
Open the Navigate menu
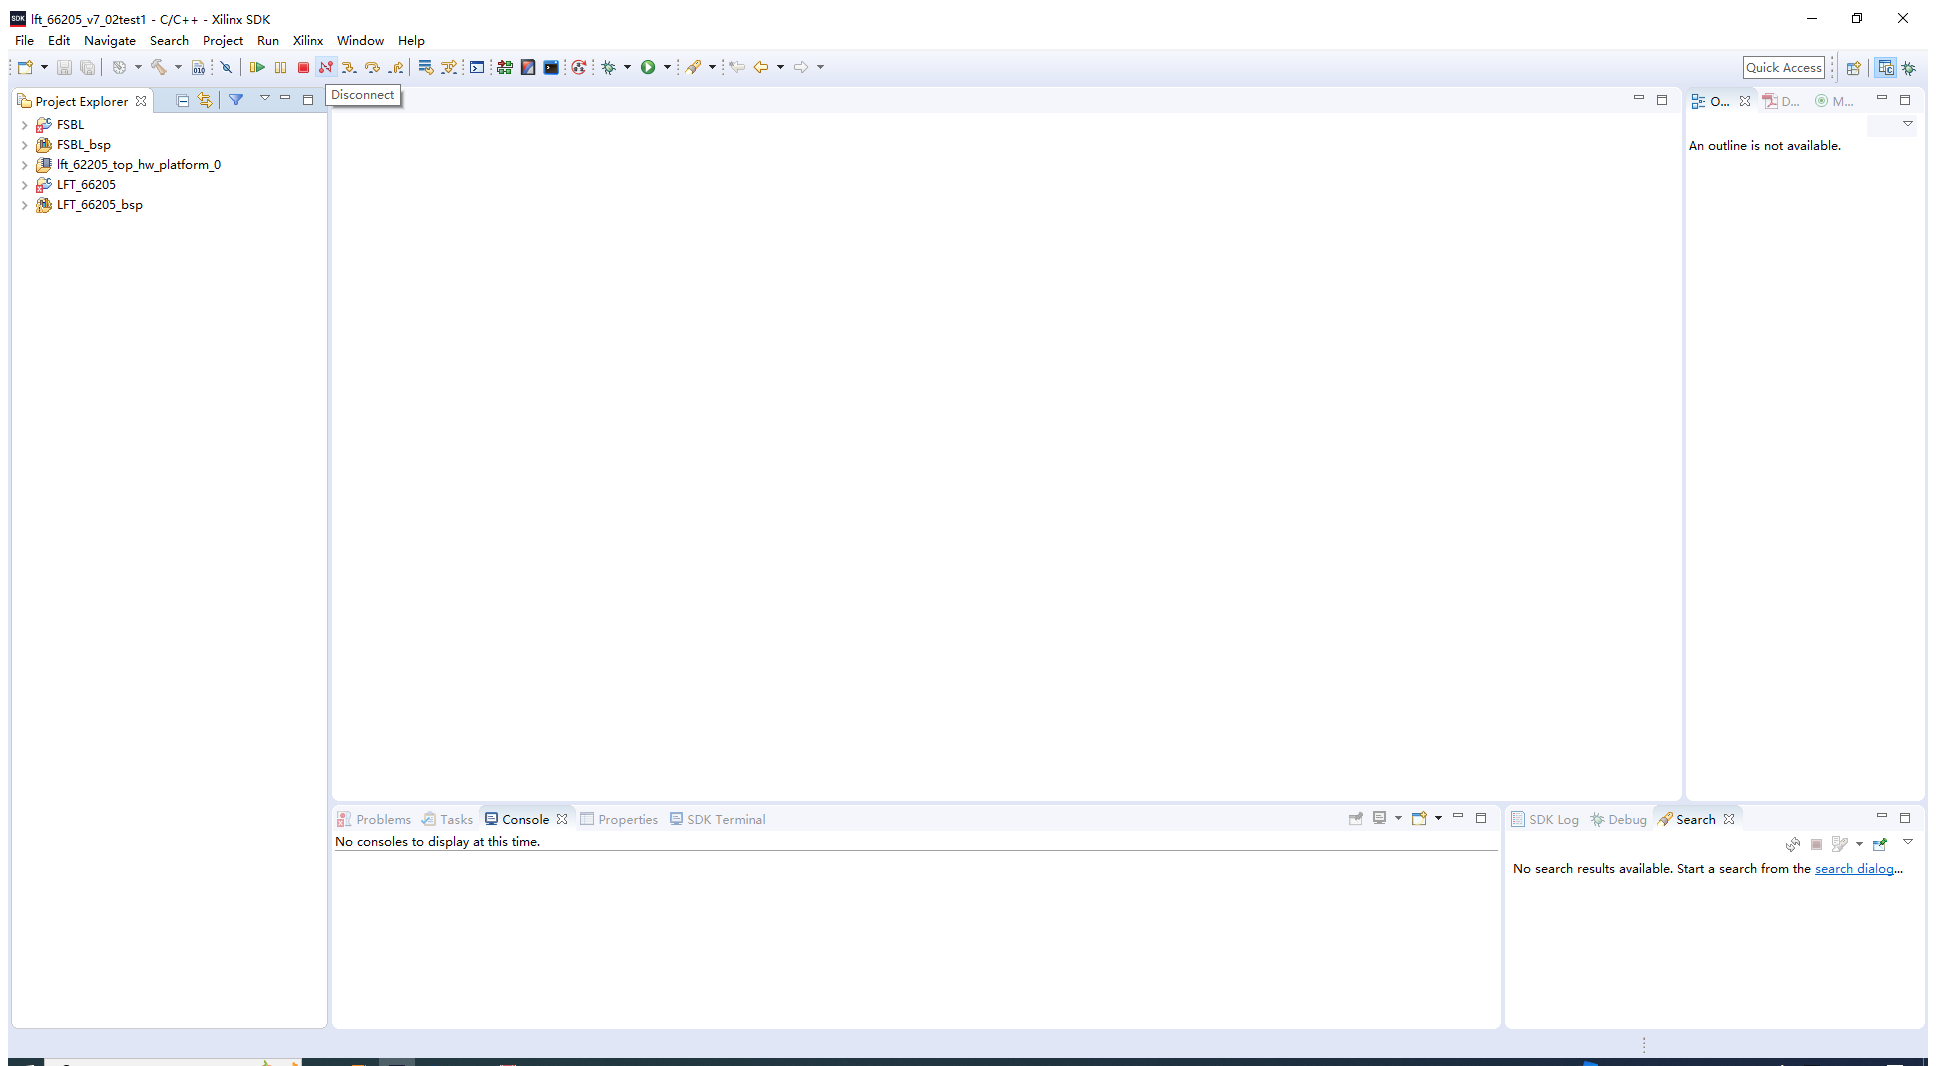coord(110,41)
